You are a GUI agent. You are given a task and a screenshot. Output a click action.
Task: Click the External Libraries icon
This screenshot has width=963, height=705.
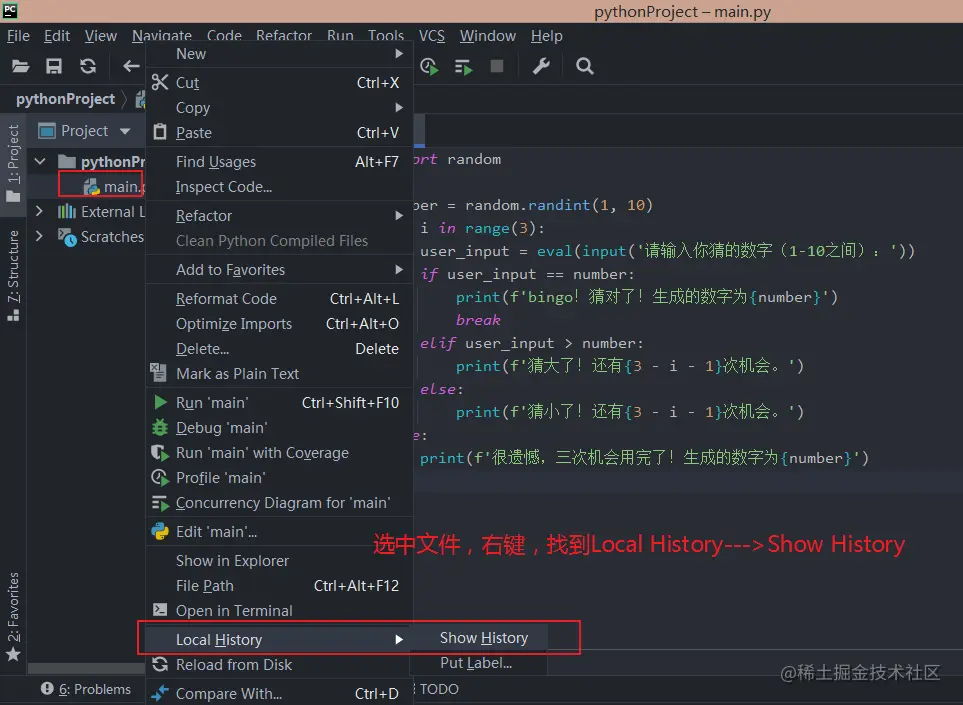click(x=66, y=212)
